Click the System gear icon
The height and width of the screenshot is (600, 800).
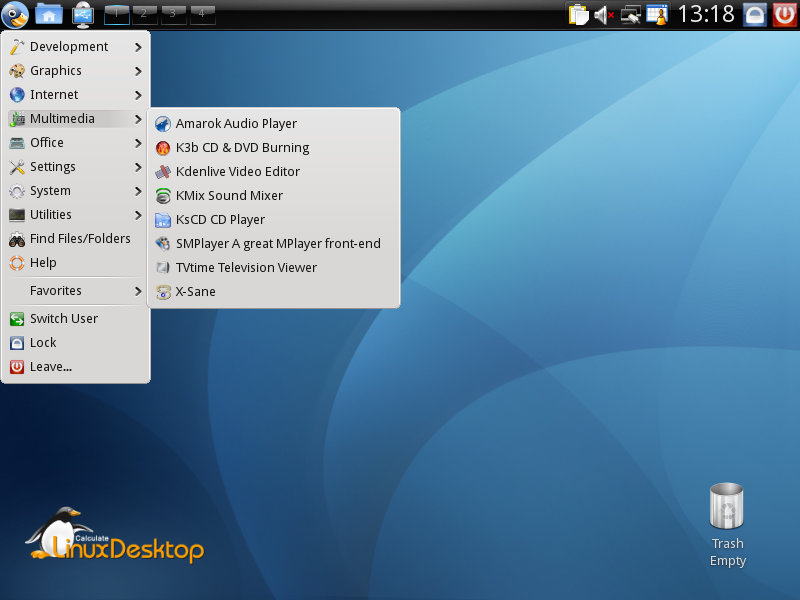point(17,191)
